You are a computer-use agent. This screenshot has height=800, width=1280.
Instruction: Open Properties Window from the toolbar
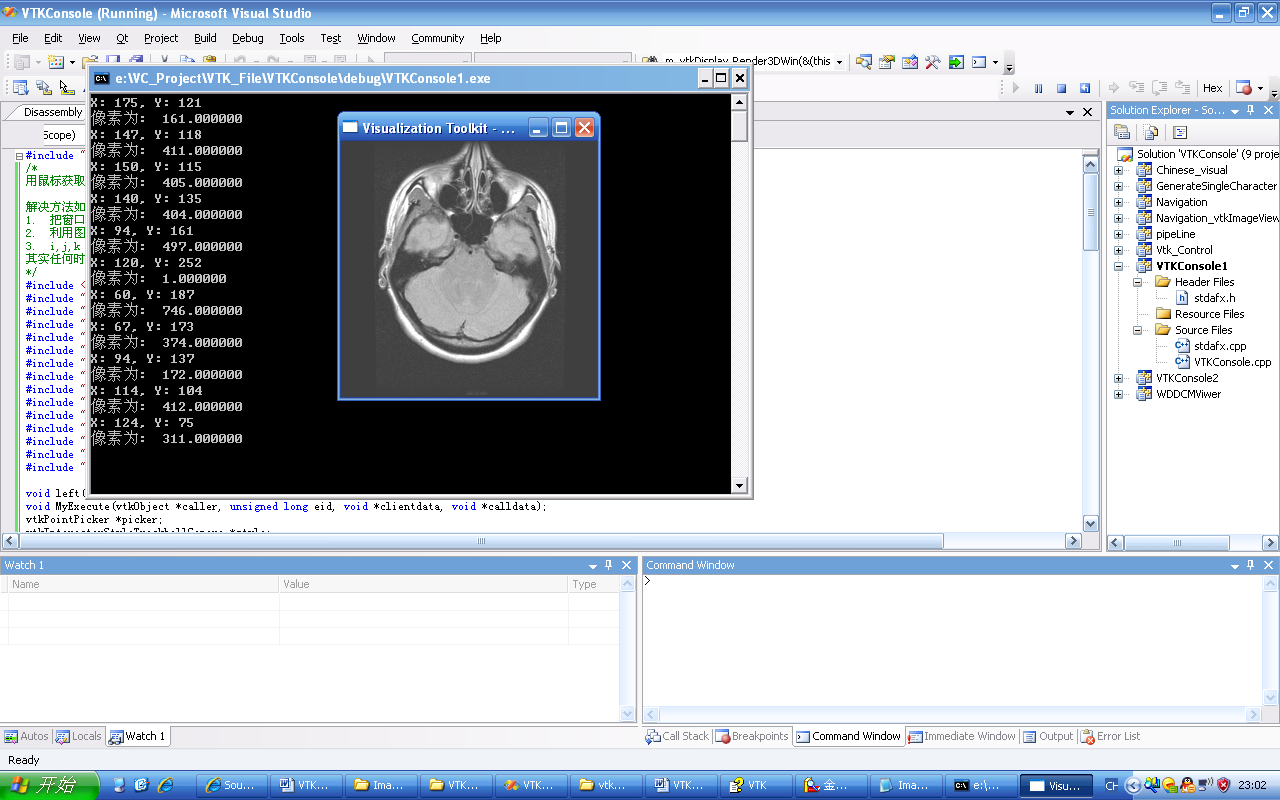click(x=887, y=62)
